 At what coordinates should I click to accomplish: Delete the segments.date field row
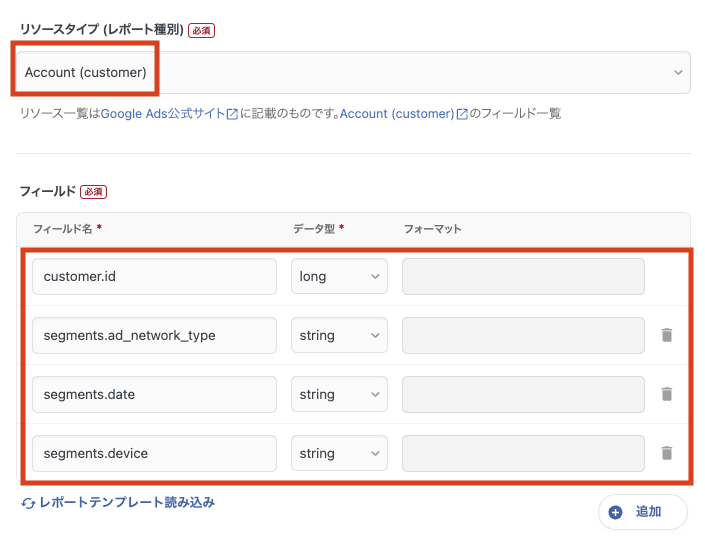tap(666, 394)
